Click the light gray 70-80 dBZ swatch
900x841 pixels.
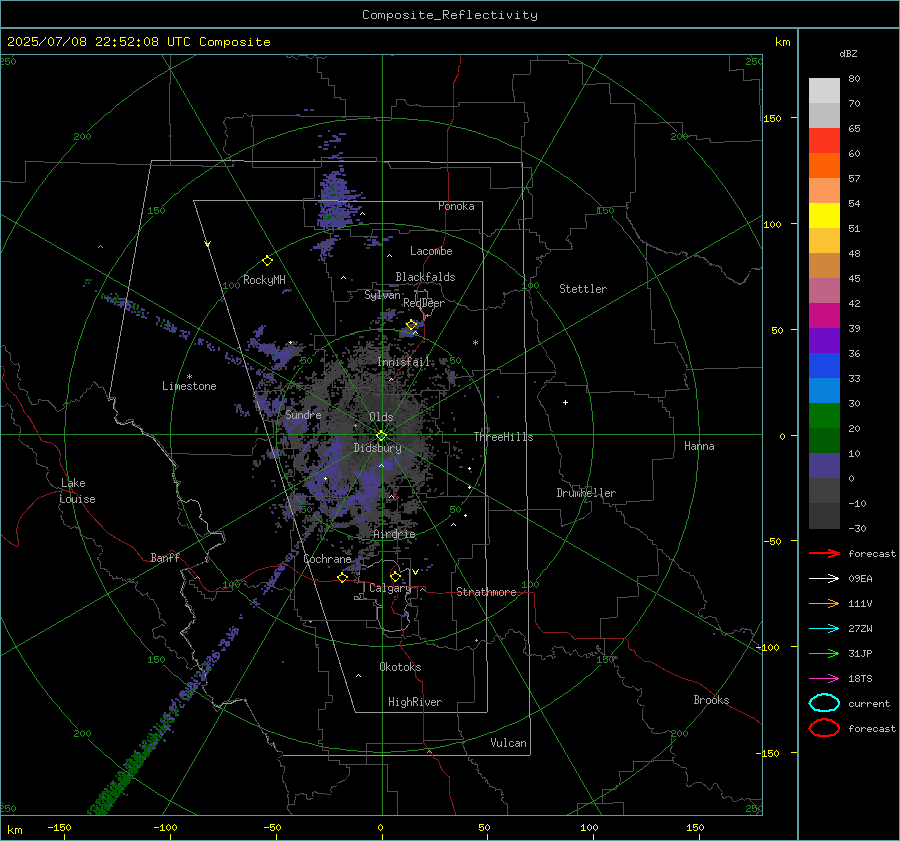(x=824, y=90)
